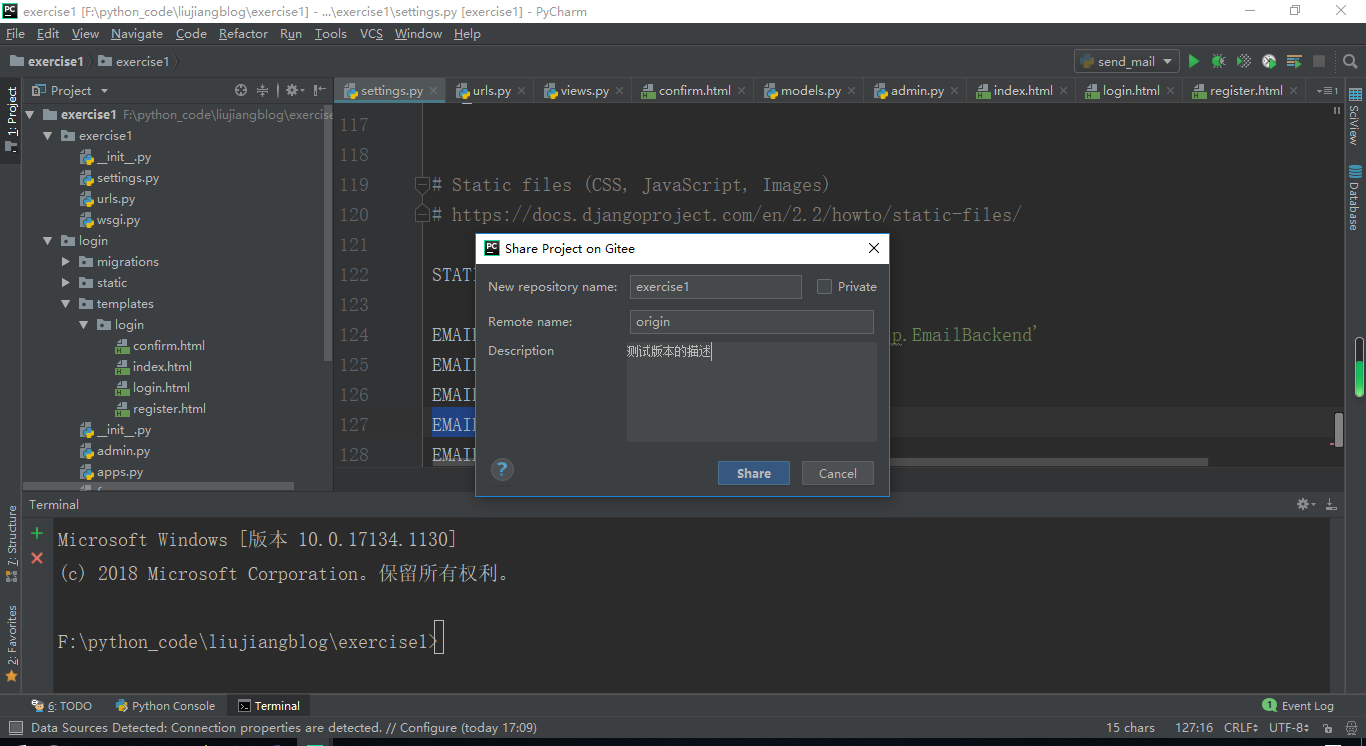Run with coverage icon in toolbar
The image size is (1366, 746).
pyautogui.click(x=1244, y=61)
